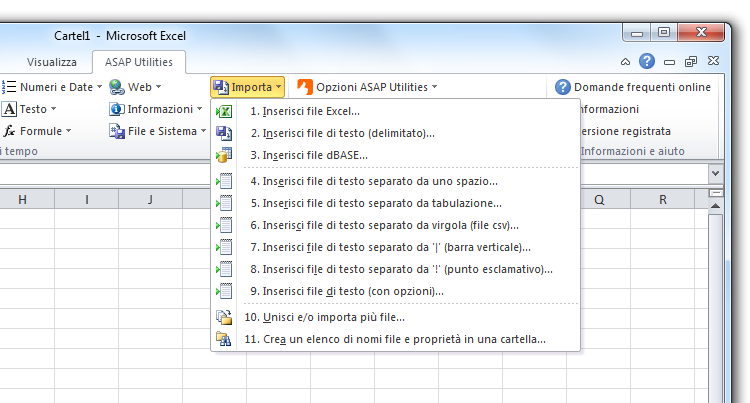Click the notepad icon beside item 5

coord(224,203)
